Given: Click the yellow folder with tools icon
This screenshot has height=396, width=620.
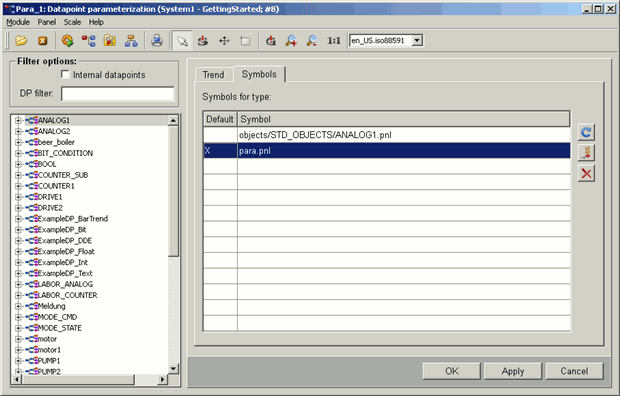Looking at the screenshot, I should click(x=110, y=40).
